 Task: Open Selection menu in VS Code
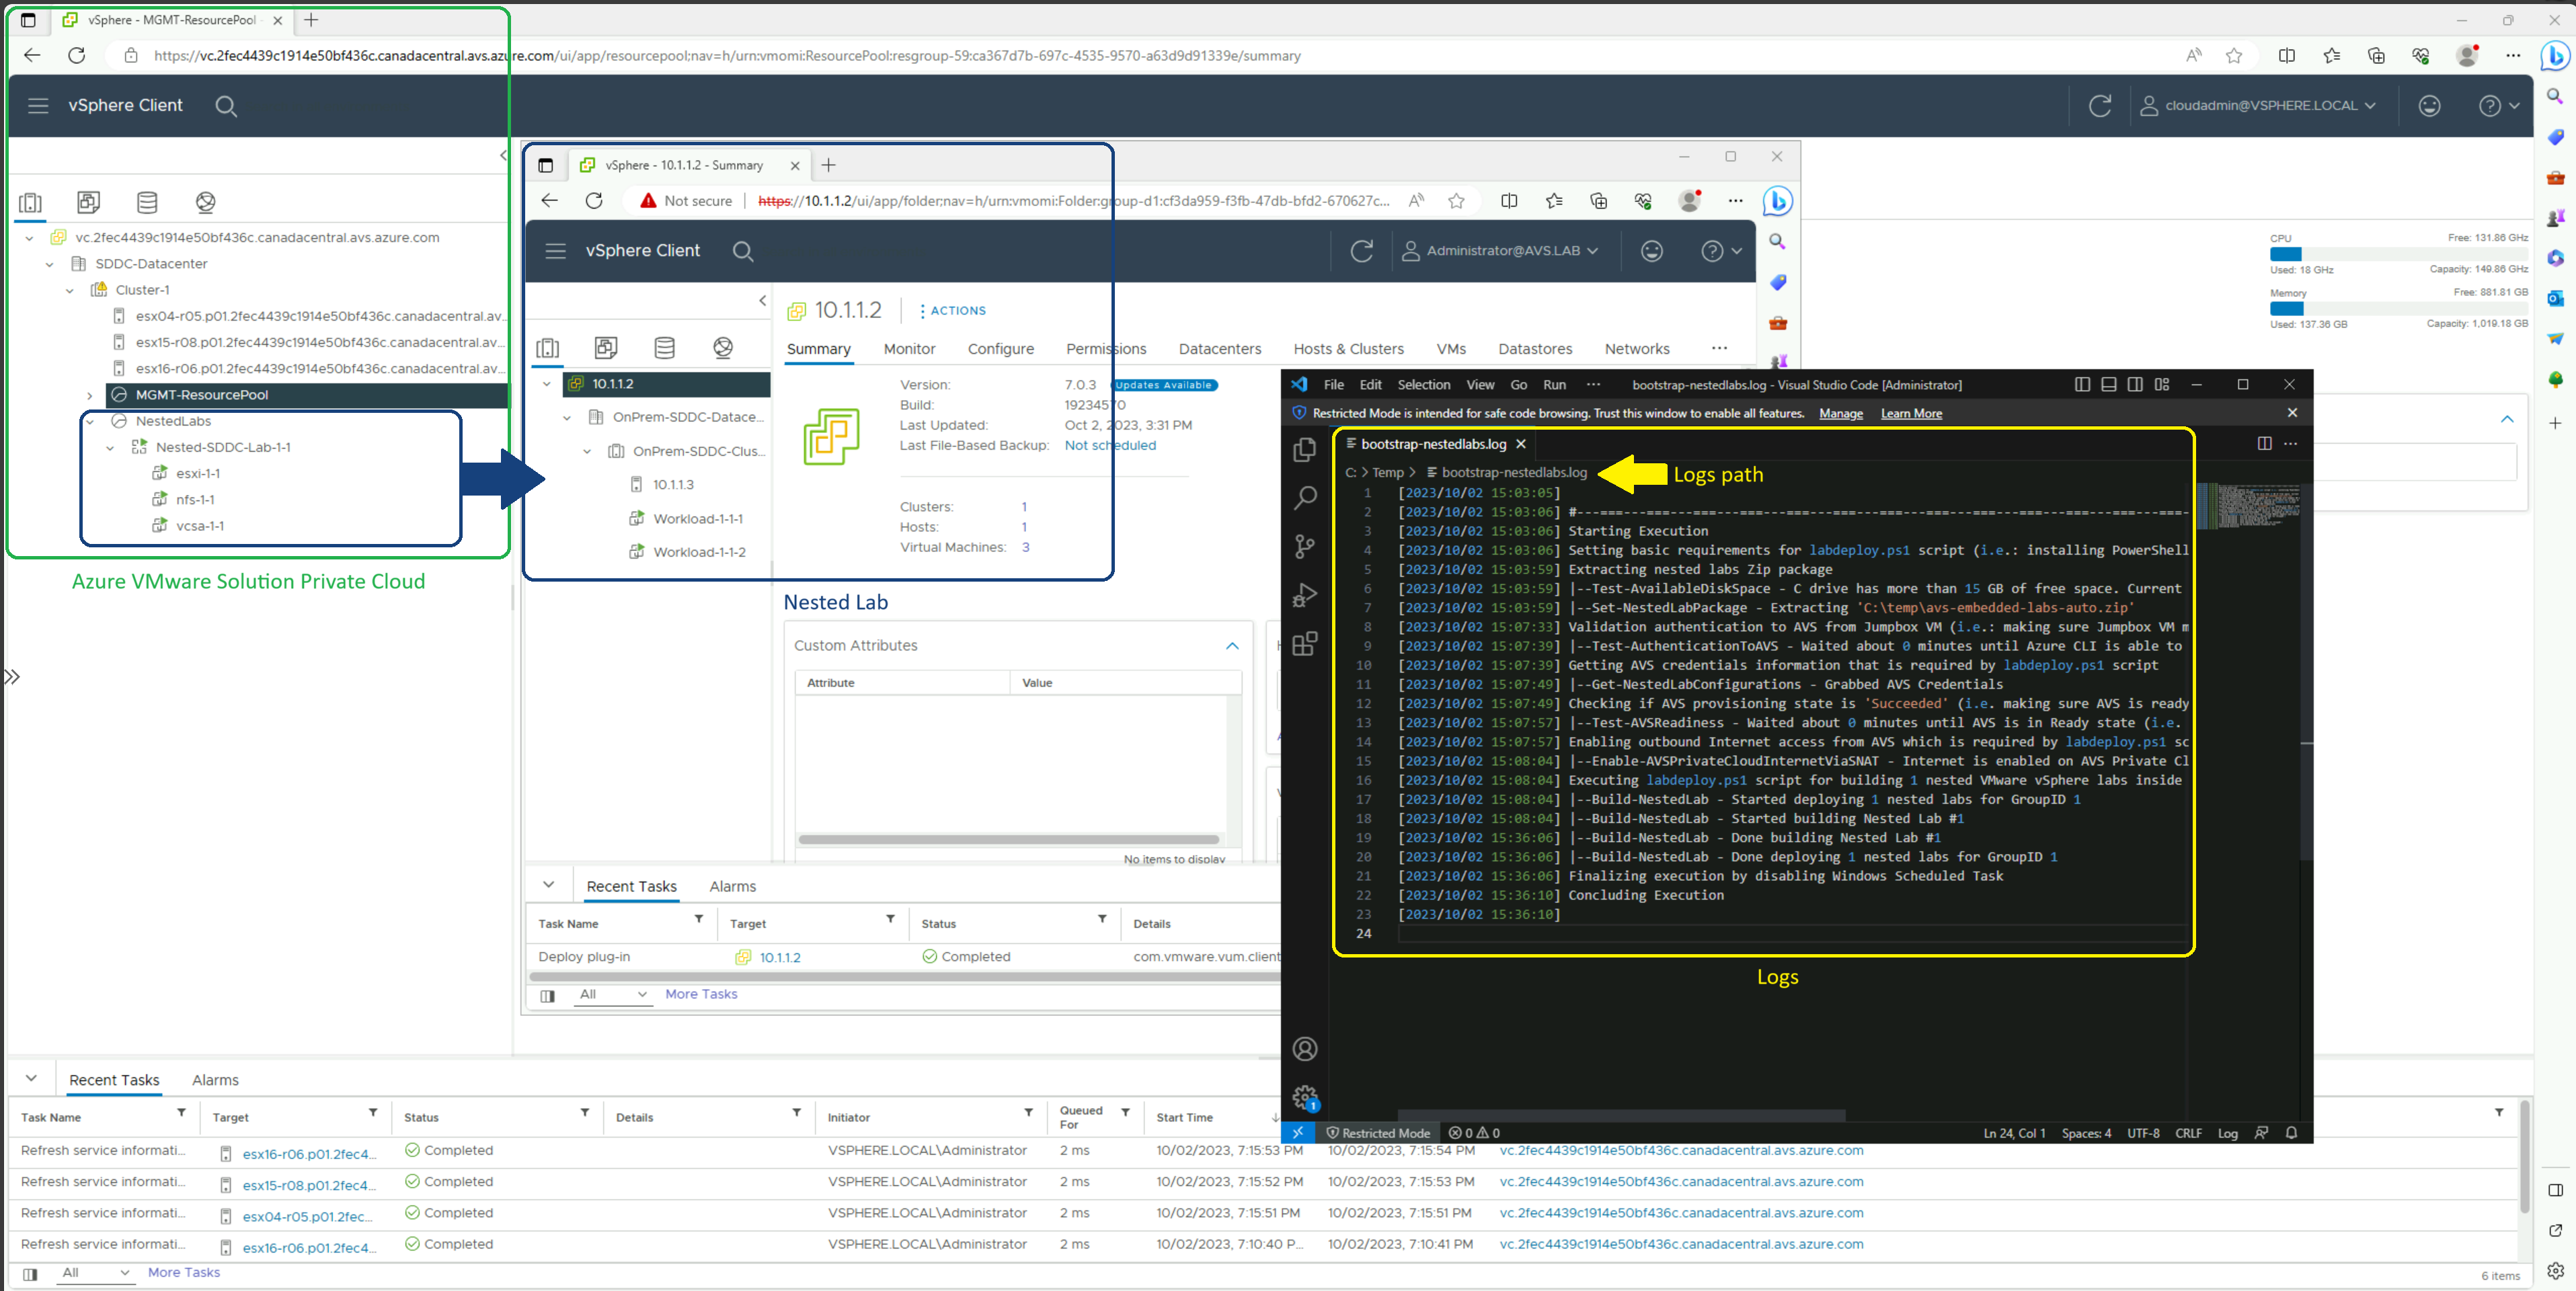tap(1423, 385)
